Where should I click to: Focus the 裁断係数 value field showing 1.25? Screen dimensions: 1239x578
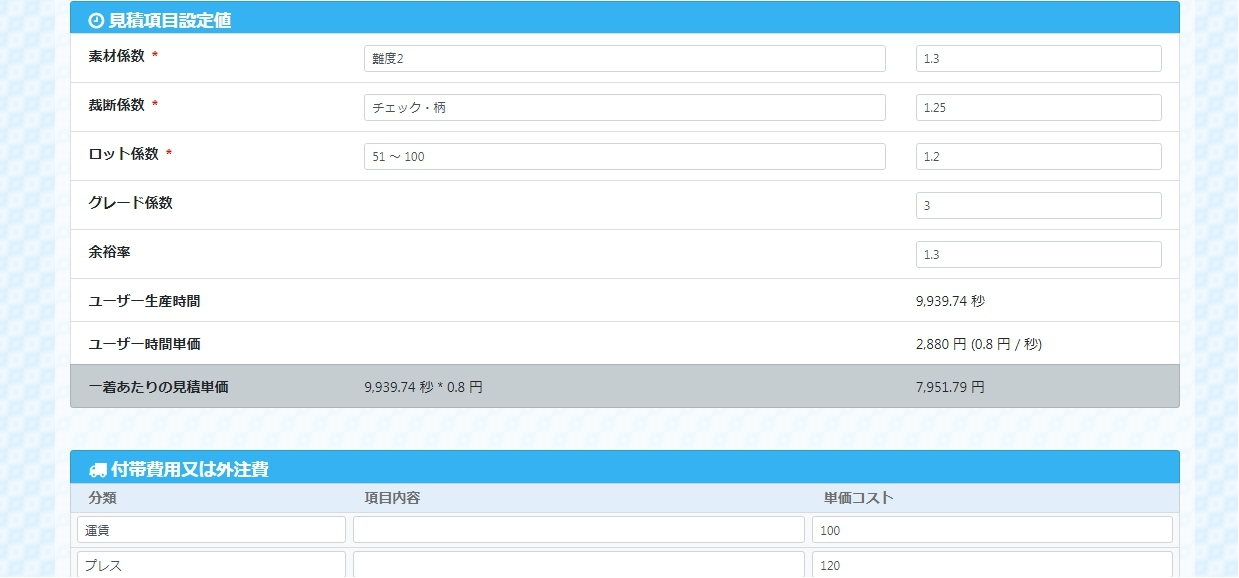pos(1038,108)
